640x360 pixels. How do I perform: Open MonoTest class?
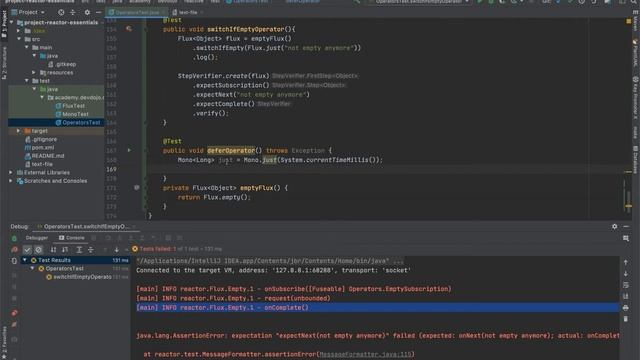[72, 114]
